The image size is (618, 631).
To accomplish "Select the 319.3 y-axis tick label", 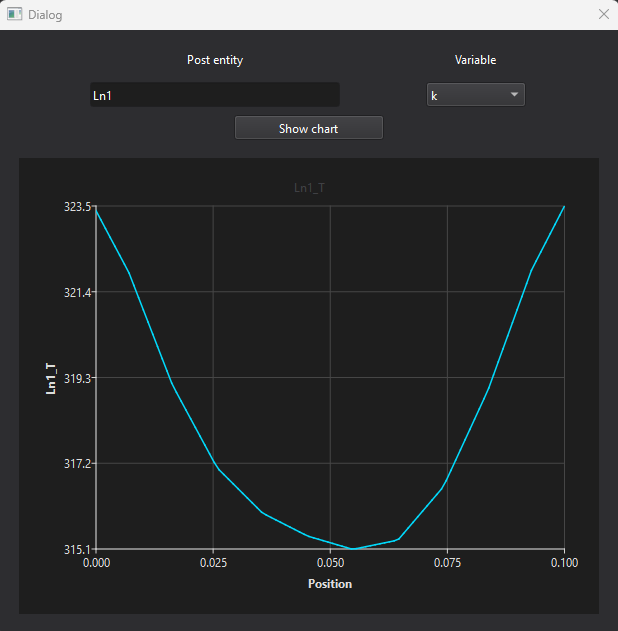I will [x=77, y=378].
